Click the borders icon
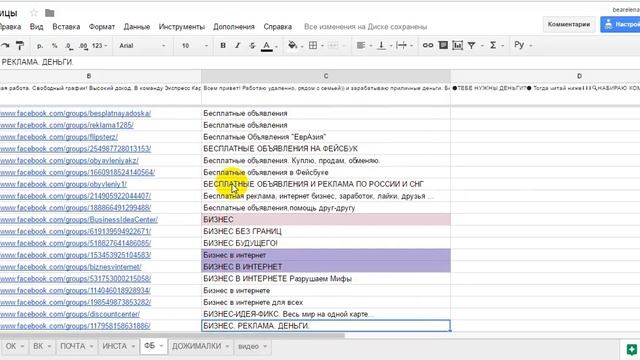The width and height of the screenshot is (640, 360). (313, 45)
